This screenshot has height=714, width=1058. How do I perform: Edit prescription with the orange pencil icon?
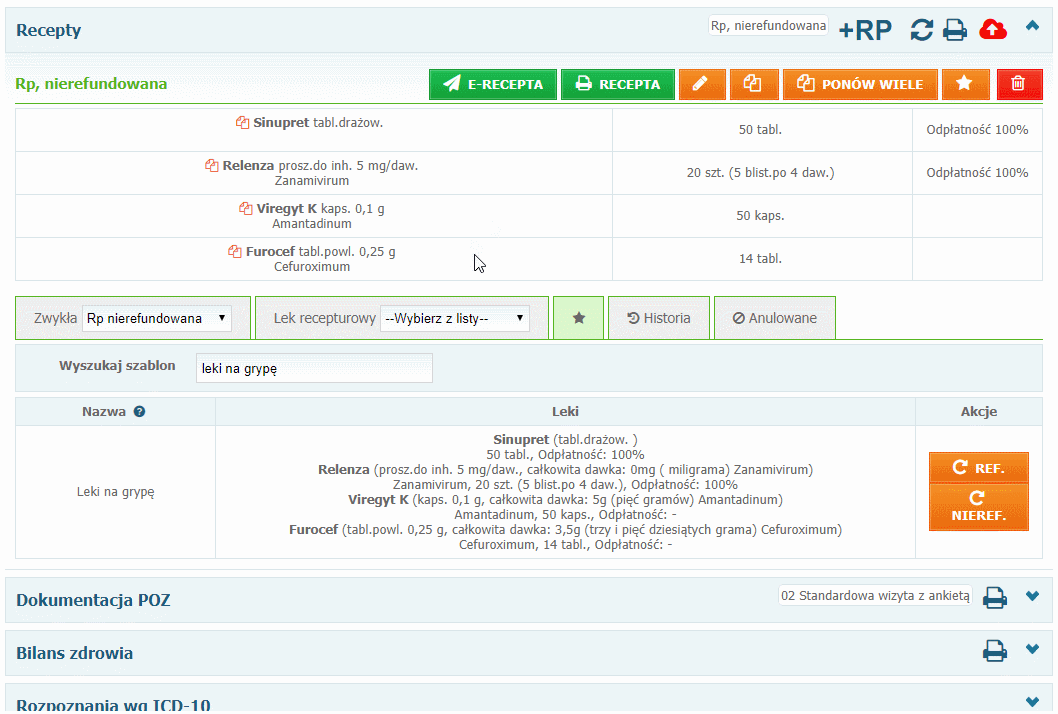702,84
